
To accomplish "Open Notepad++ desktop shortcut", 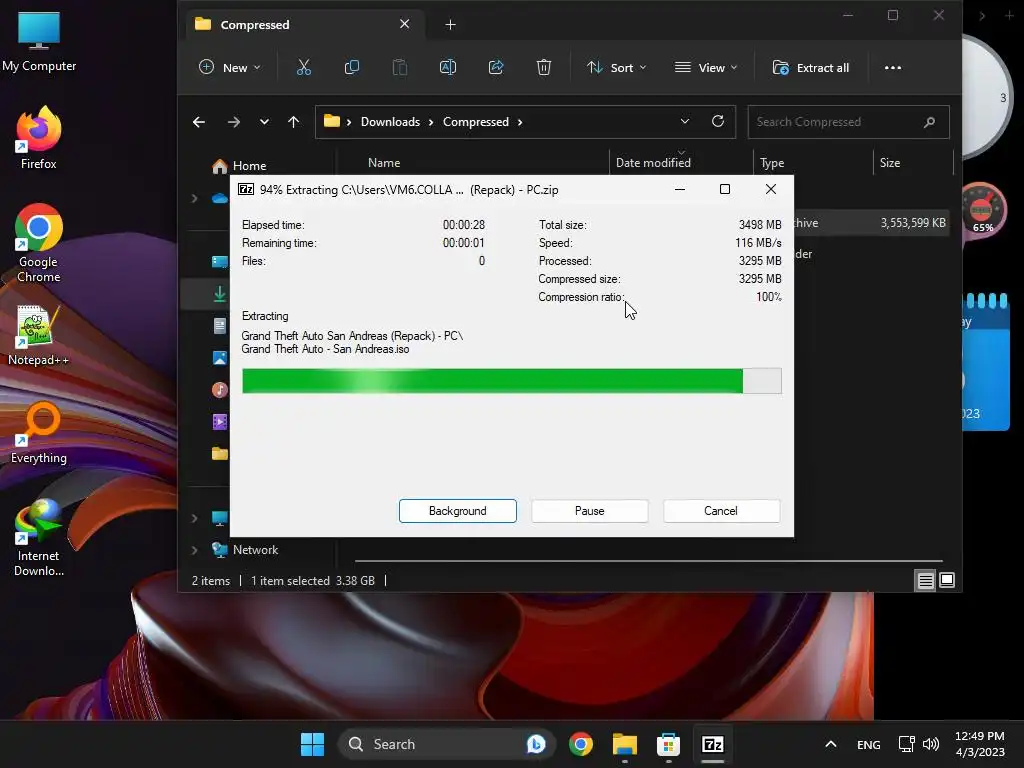I will pyautogui.click(x=39, y=335).
